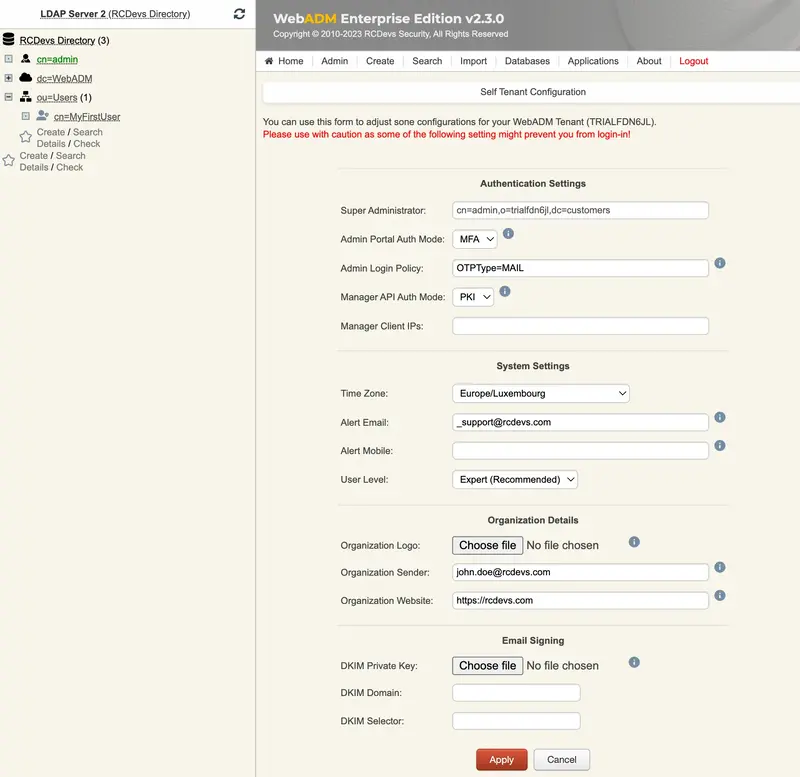Focus the Organization Sender field
800x777 pixels.
[580, 572]
